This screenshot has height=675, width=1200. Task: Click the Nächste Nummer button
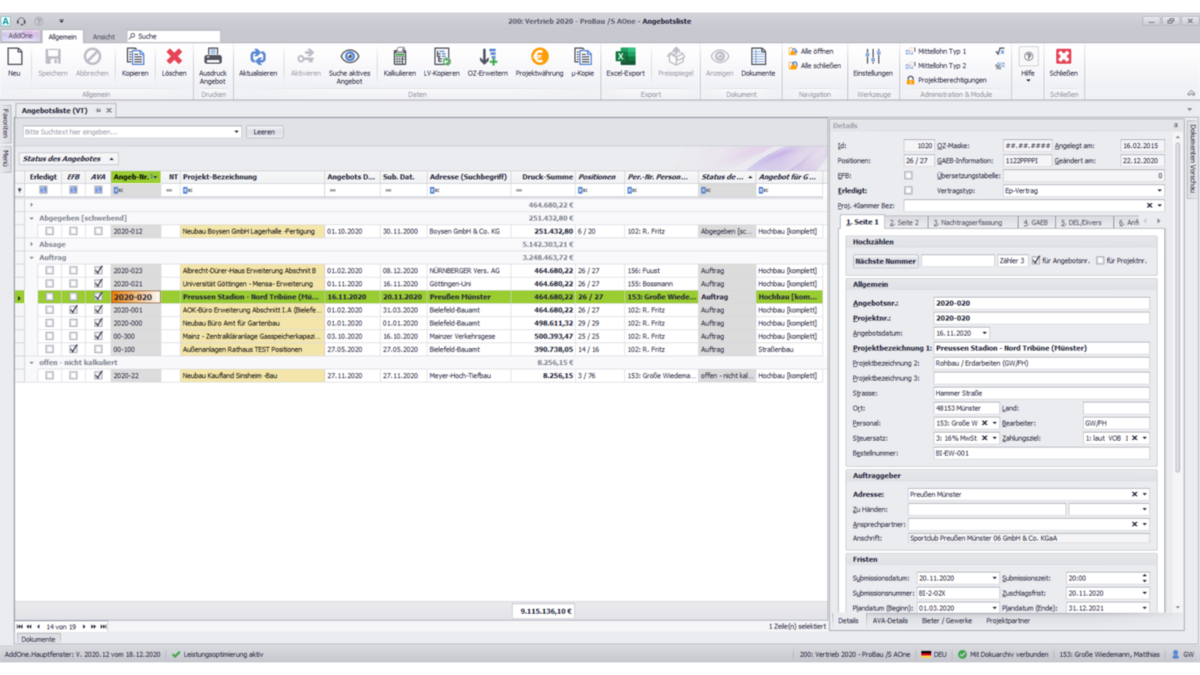(885, 261)
